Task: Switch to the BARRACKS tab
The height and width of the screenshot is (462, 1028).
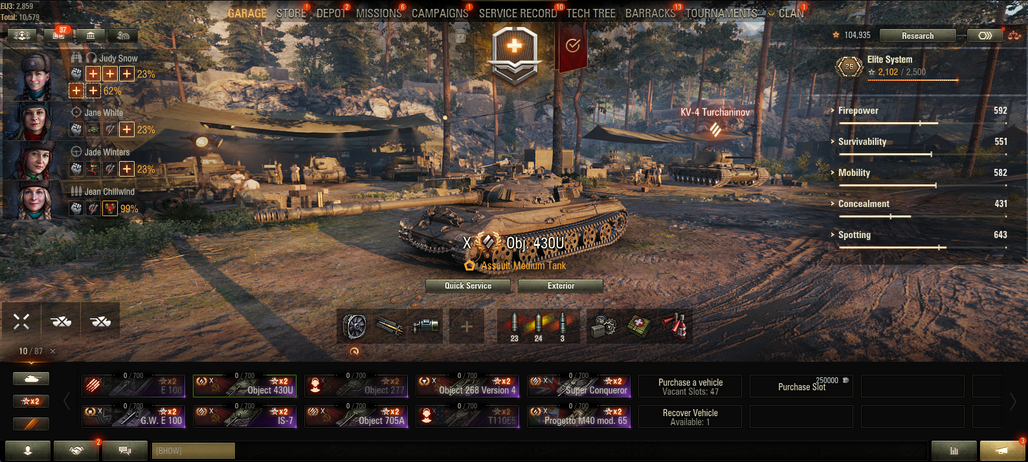Action: (650, 13)
